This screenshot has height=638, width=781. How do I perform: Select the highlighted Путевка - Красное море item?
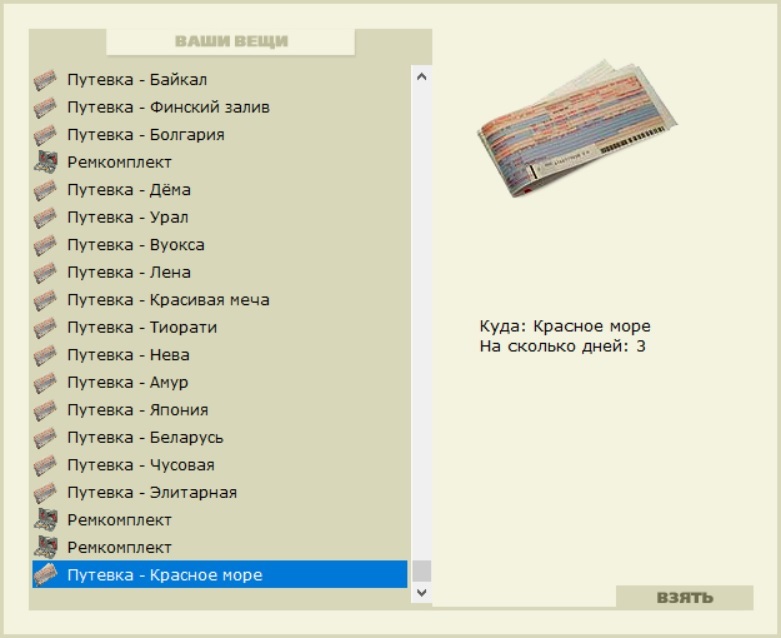pos(220,575)
